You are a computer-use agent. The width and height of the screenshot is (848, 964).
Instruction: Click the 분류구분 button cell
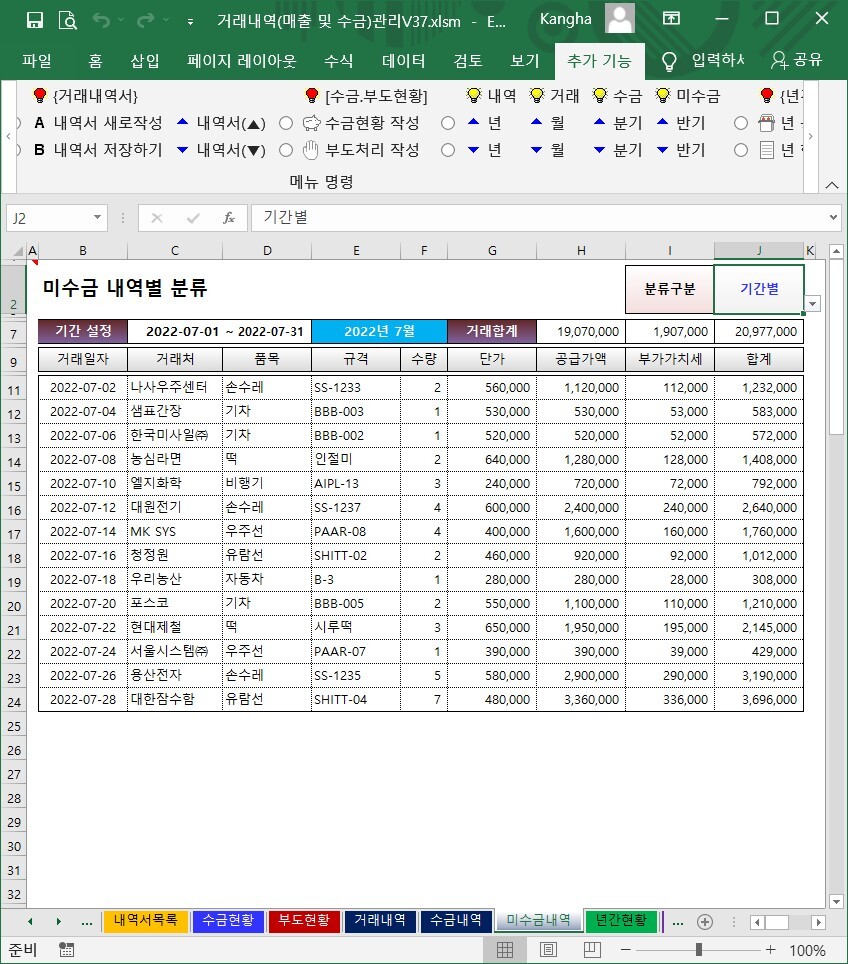coord(670,289)
